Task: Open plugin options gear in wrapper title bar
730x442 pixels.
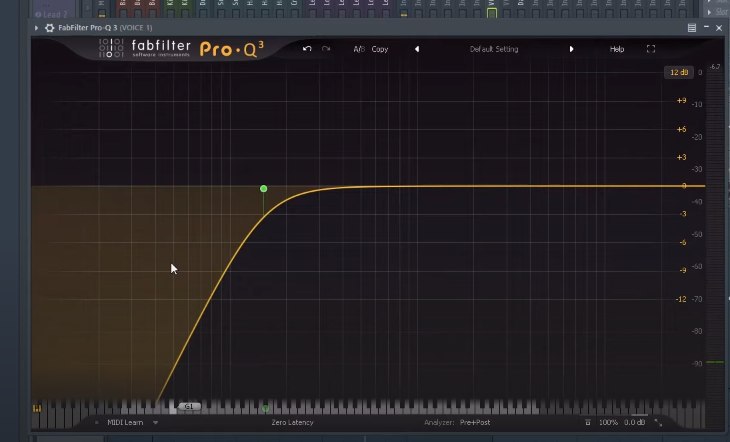Action: click(49, 28)
